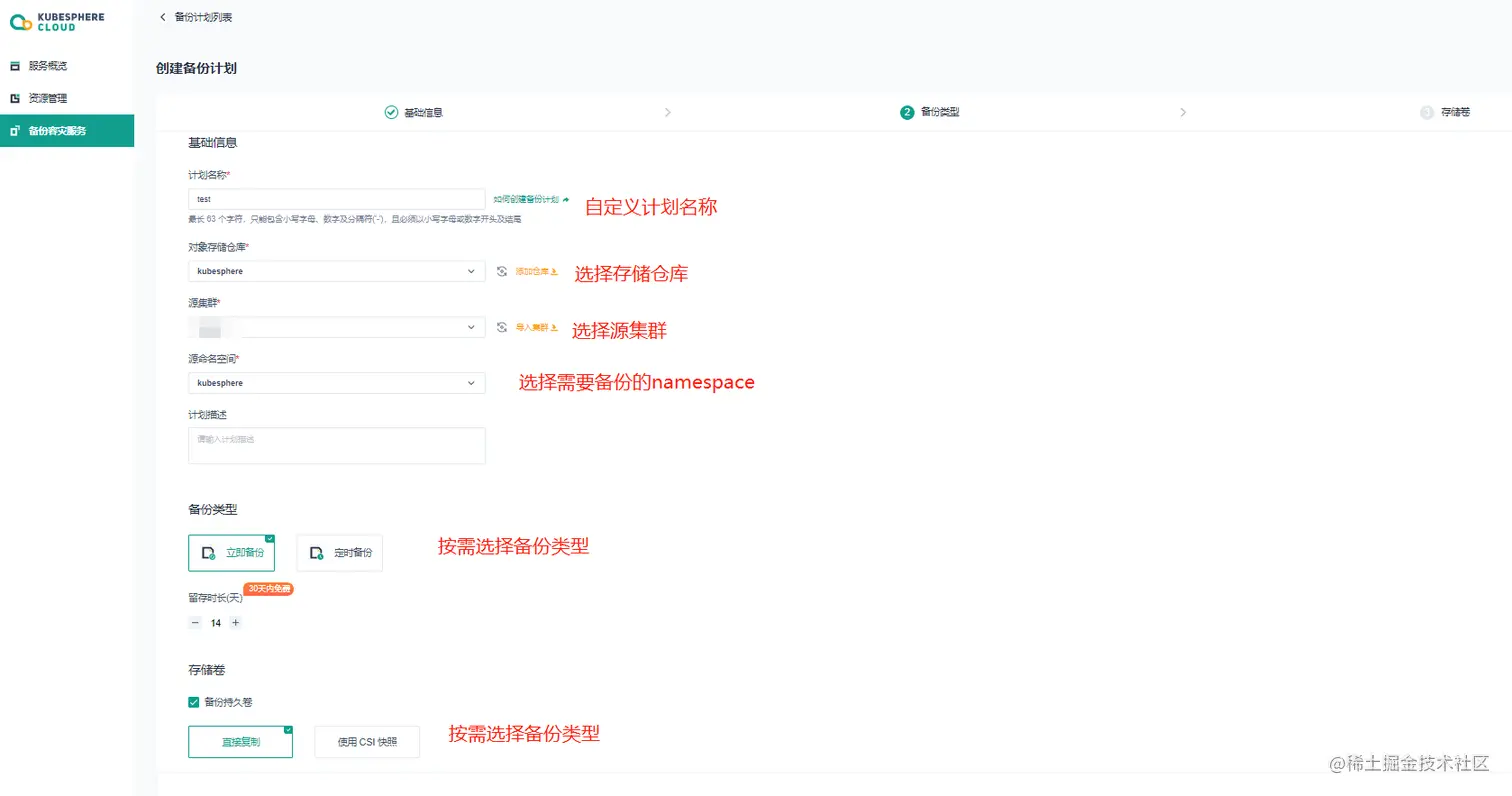This screenshot has height=796, width=1512.
Task: Click the step arrow after 基础信息
Action: (x=668, y=112)
